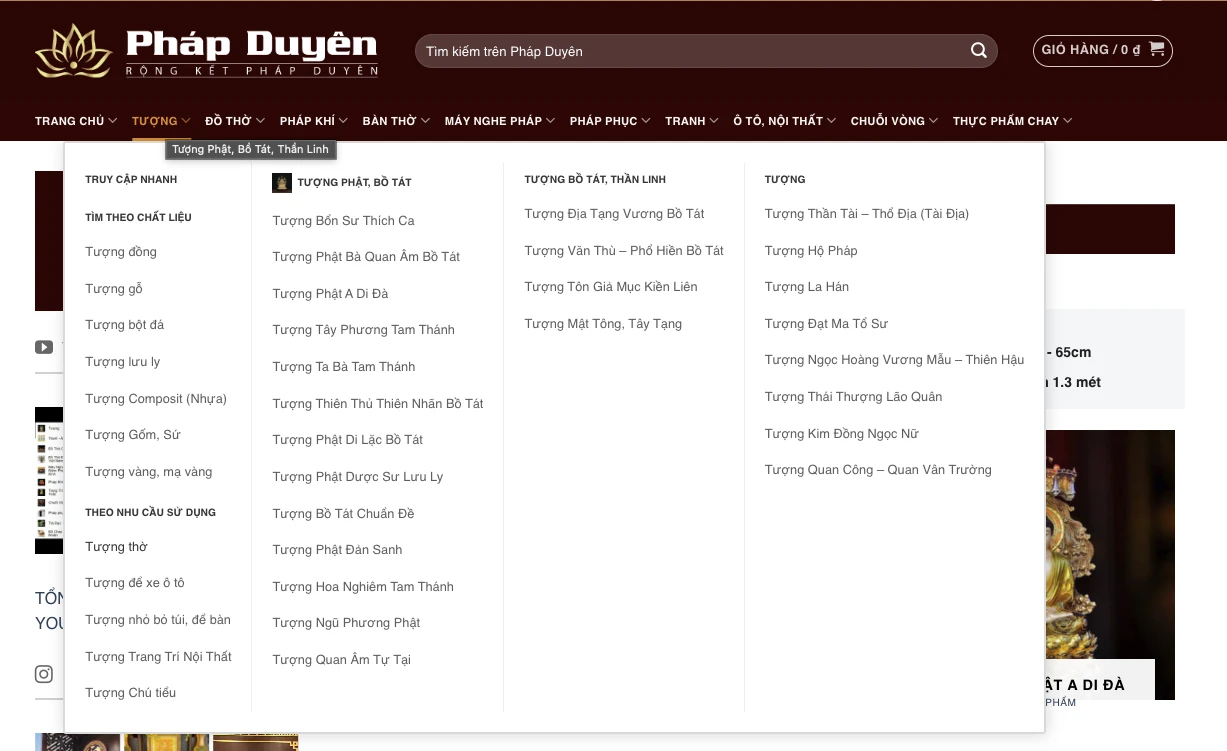Choose Tượng Bổn Sư Thích Ca
Image resolution: width=1227 pixels, height=751 pixels.
point(343,221)
